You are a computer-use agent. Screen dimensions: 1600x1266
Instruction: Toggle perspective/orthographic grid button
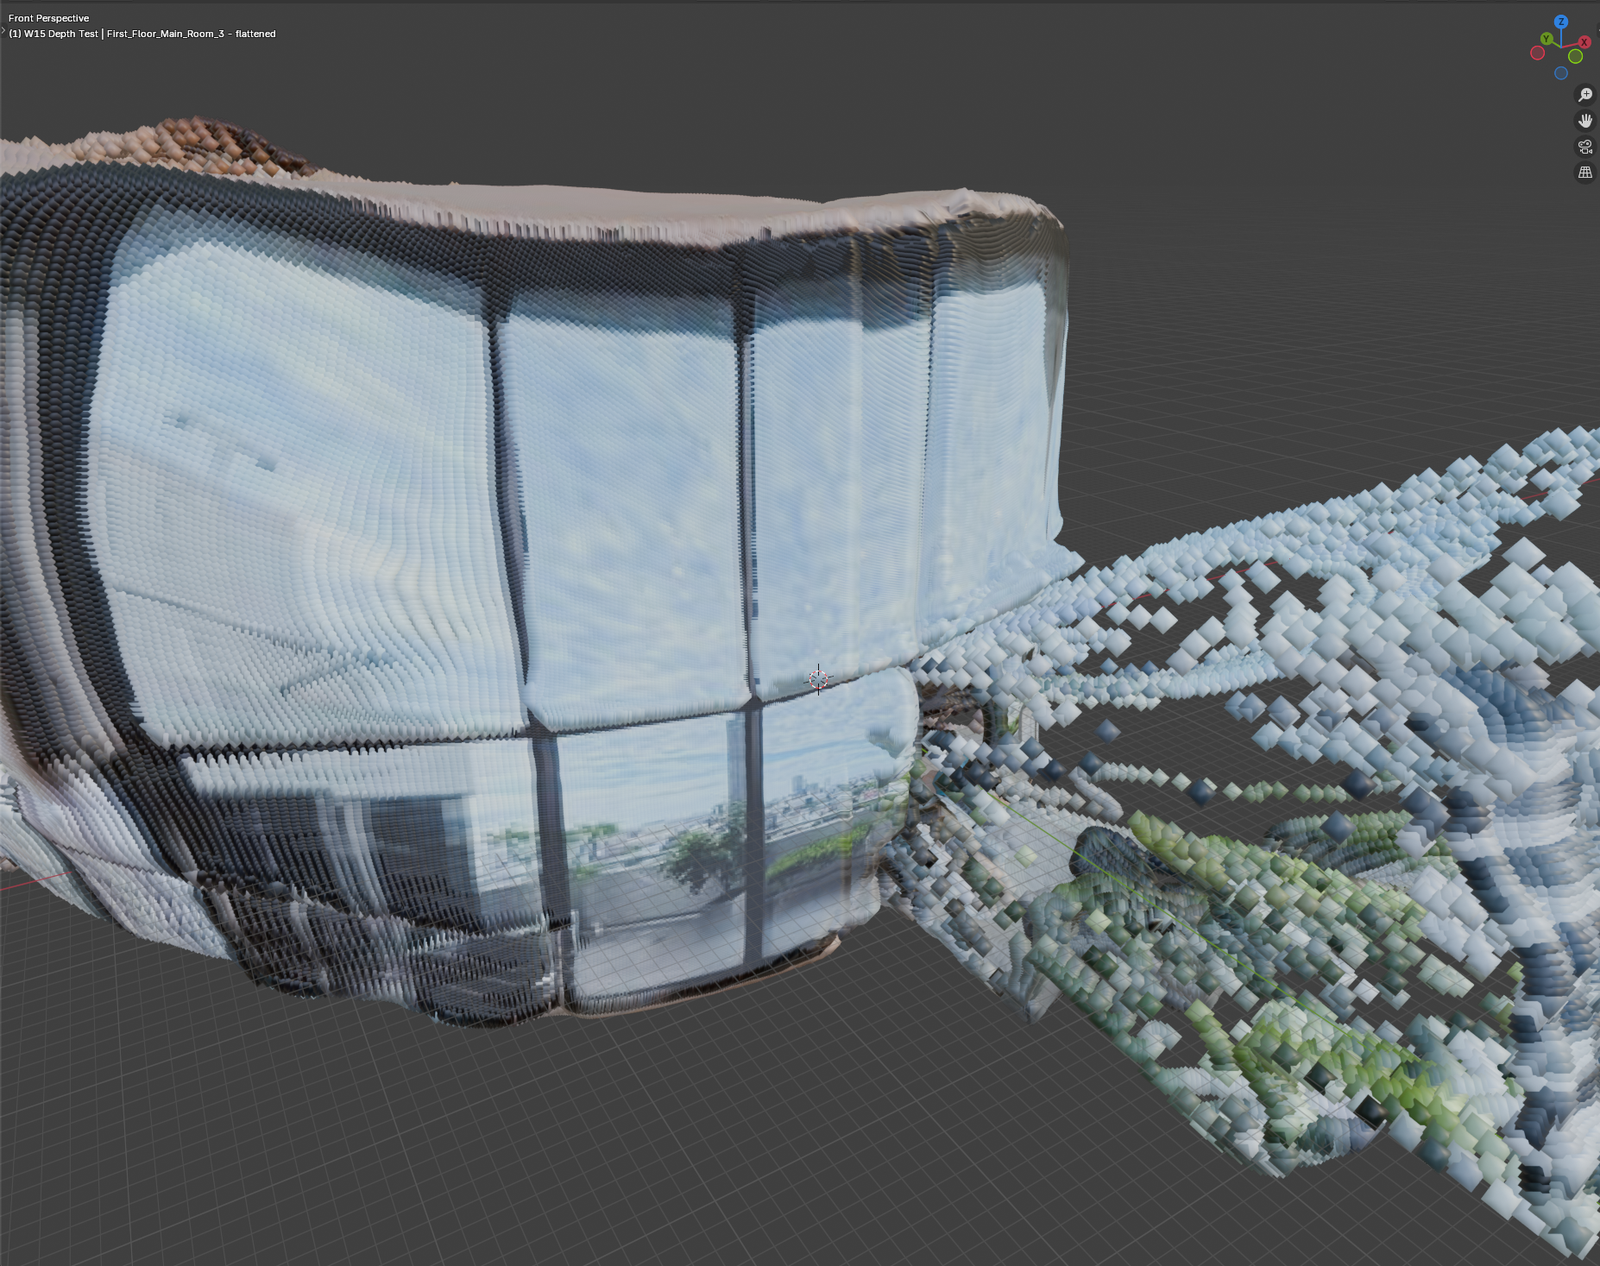tap(1585, 173)
